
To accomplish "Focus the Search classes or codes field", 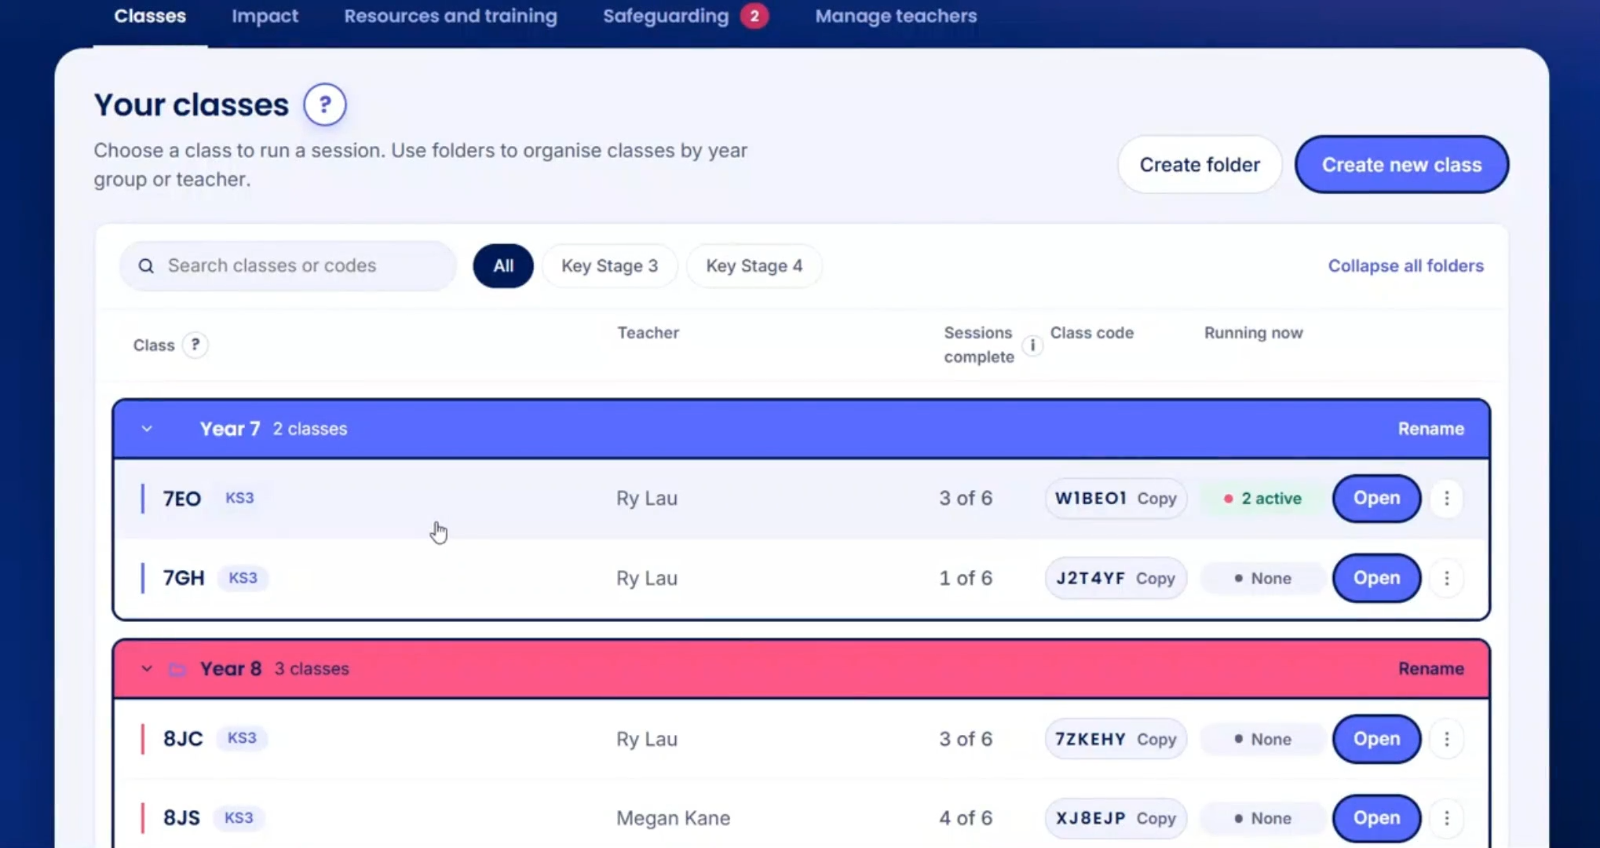I will tap(288, 266).
